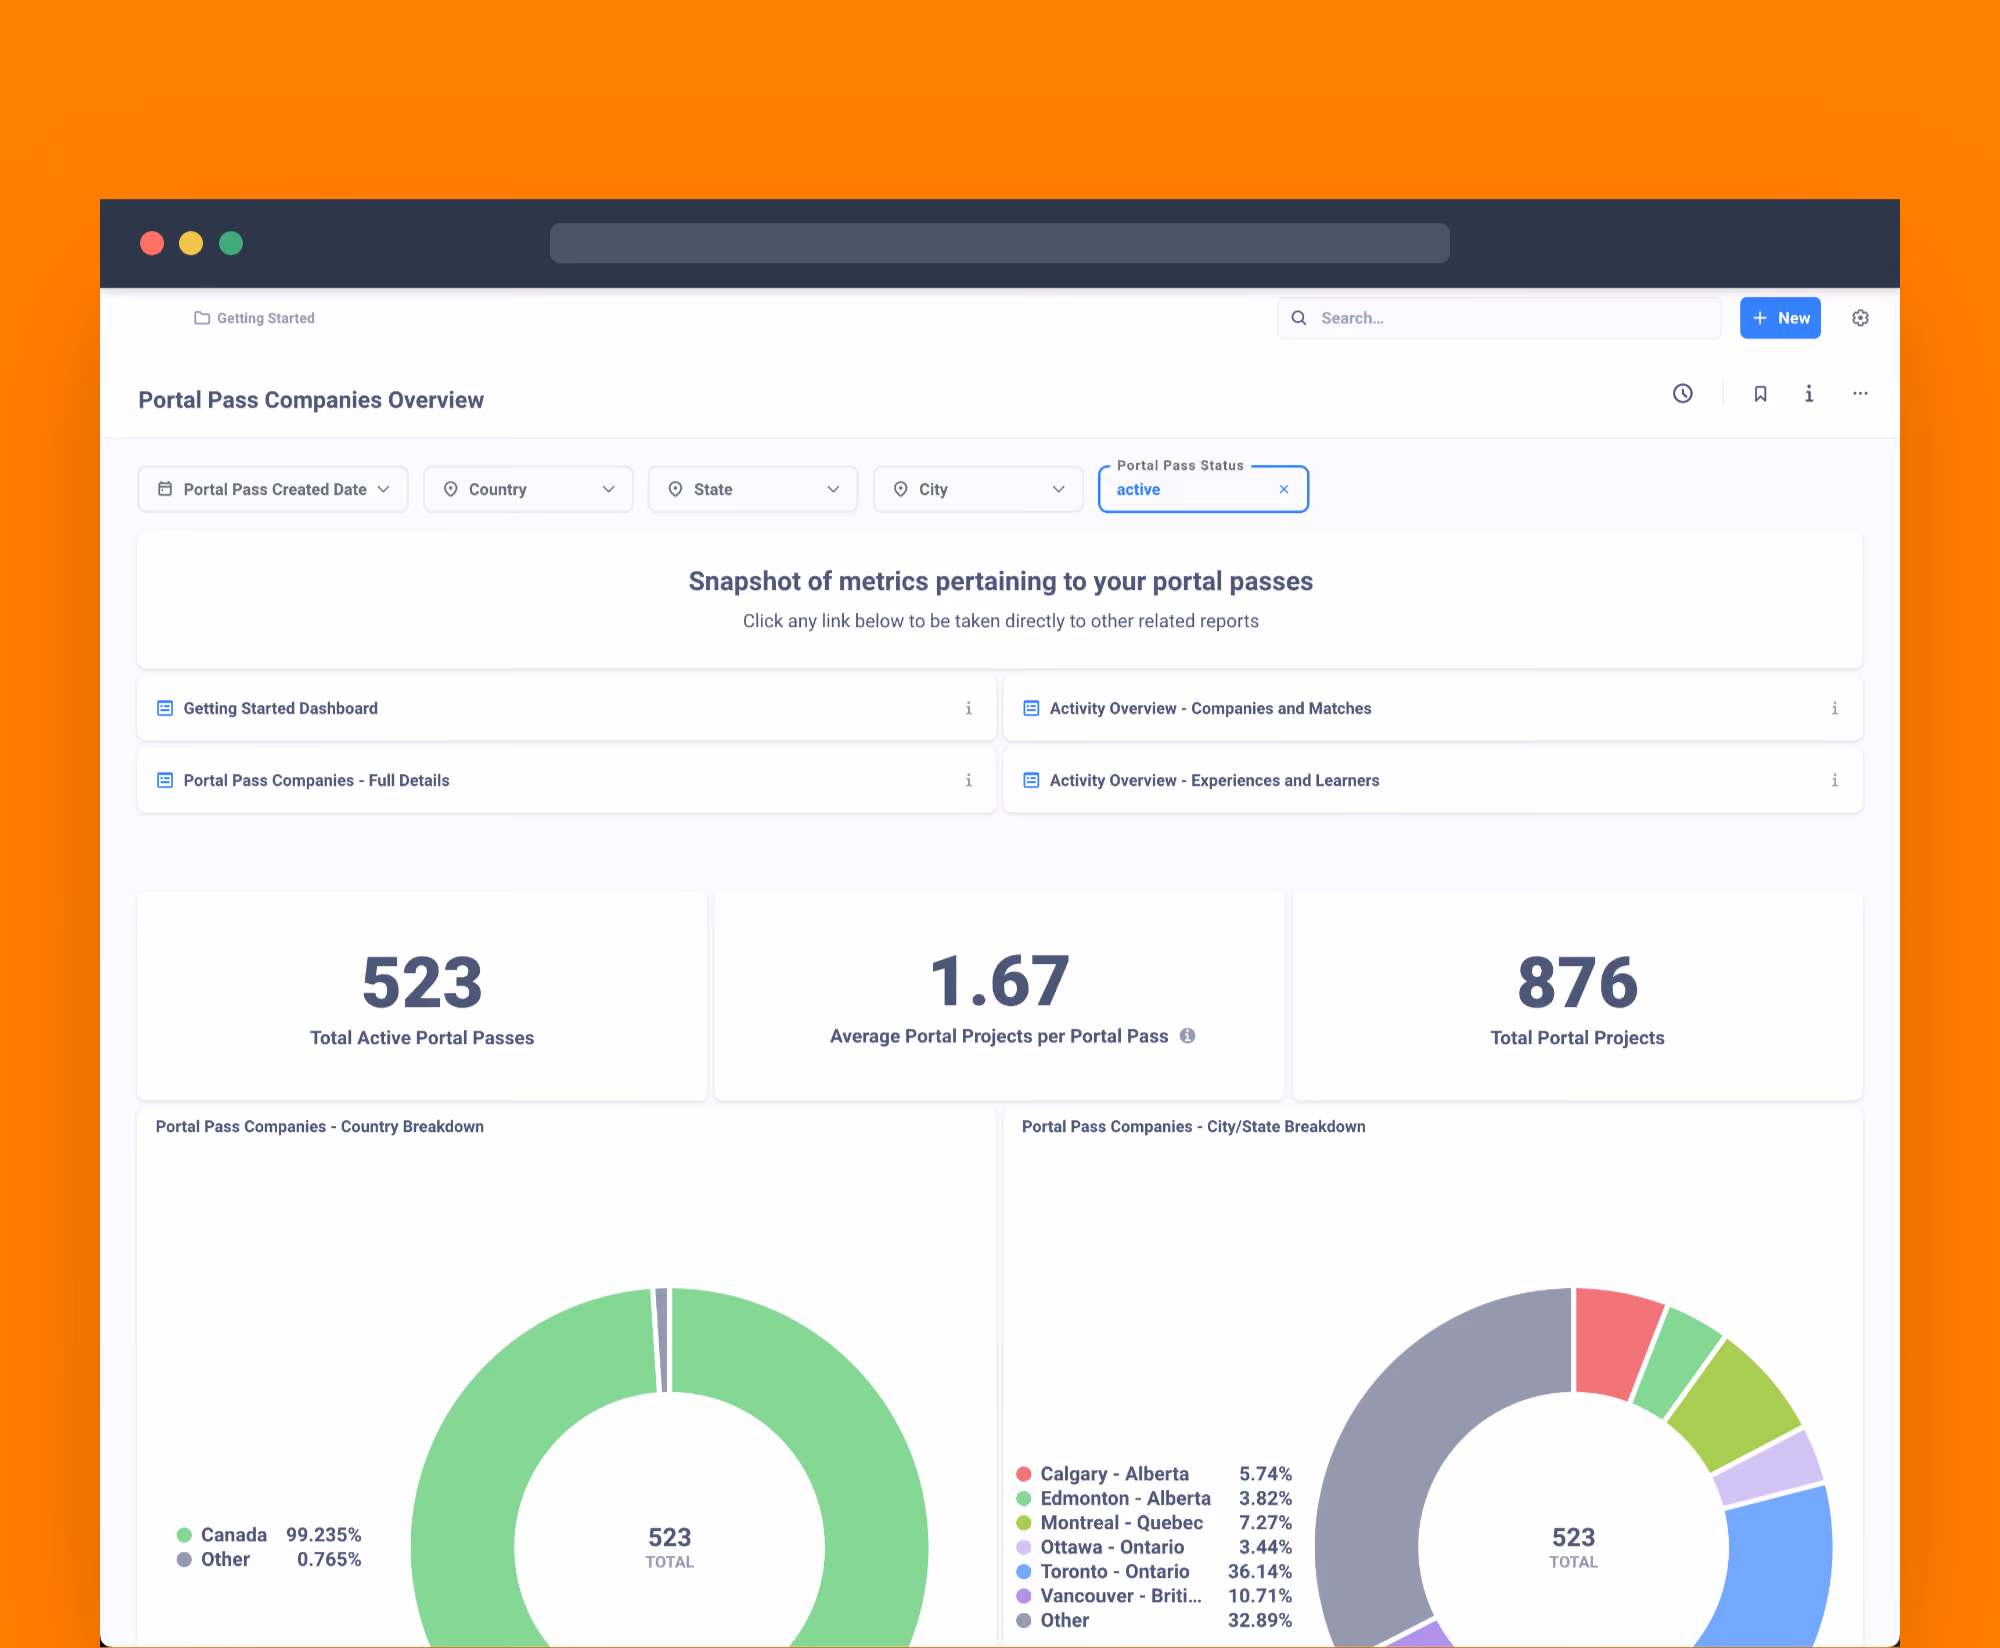Click info icon on Activity Overview Experiences and Learners

(x=1834, y=780)
